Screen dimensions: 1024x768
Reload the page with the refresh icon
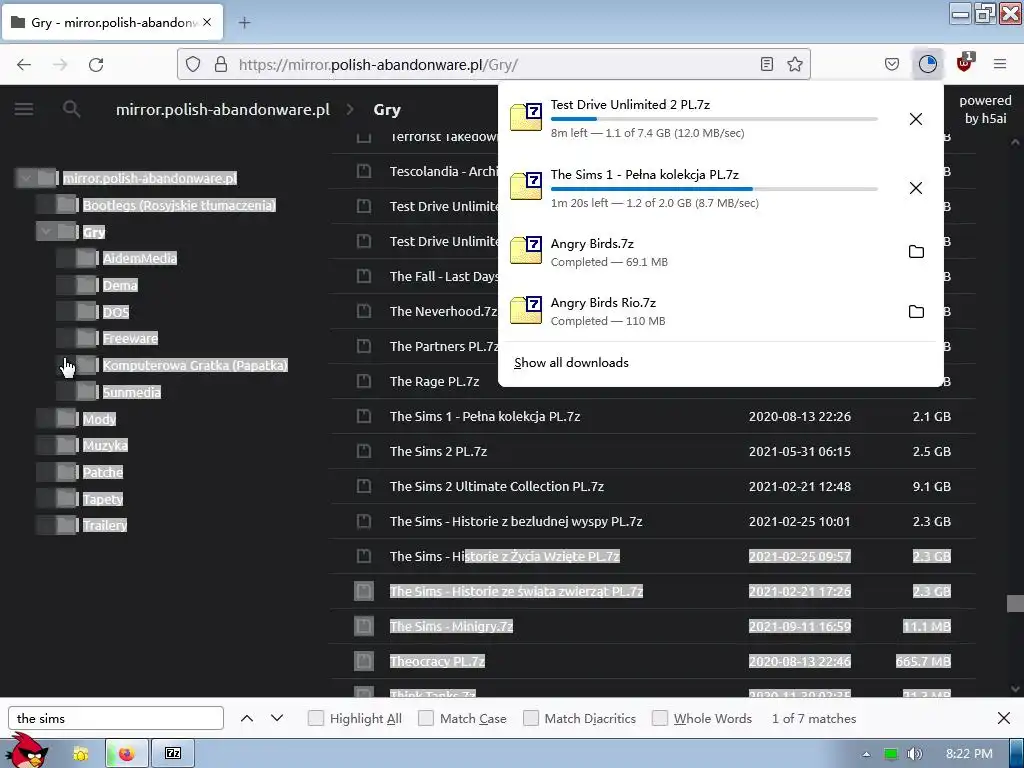click(96, 64)
